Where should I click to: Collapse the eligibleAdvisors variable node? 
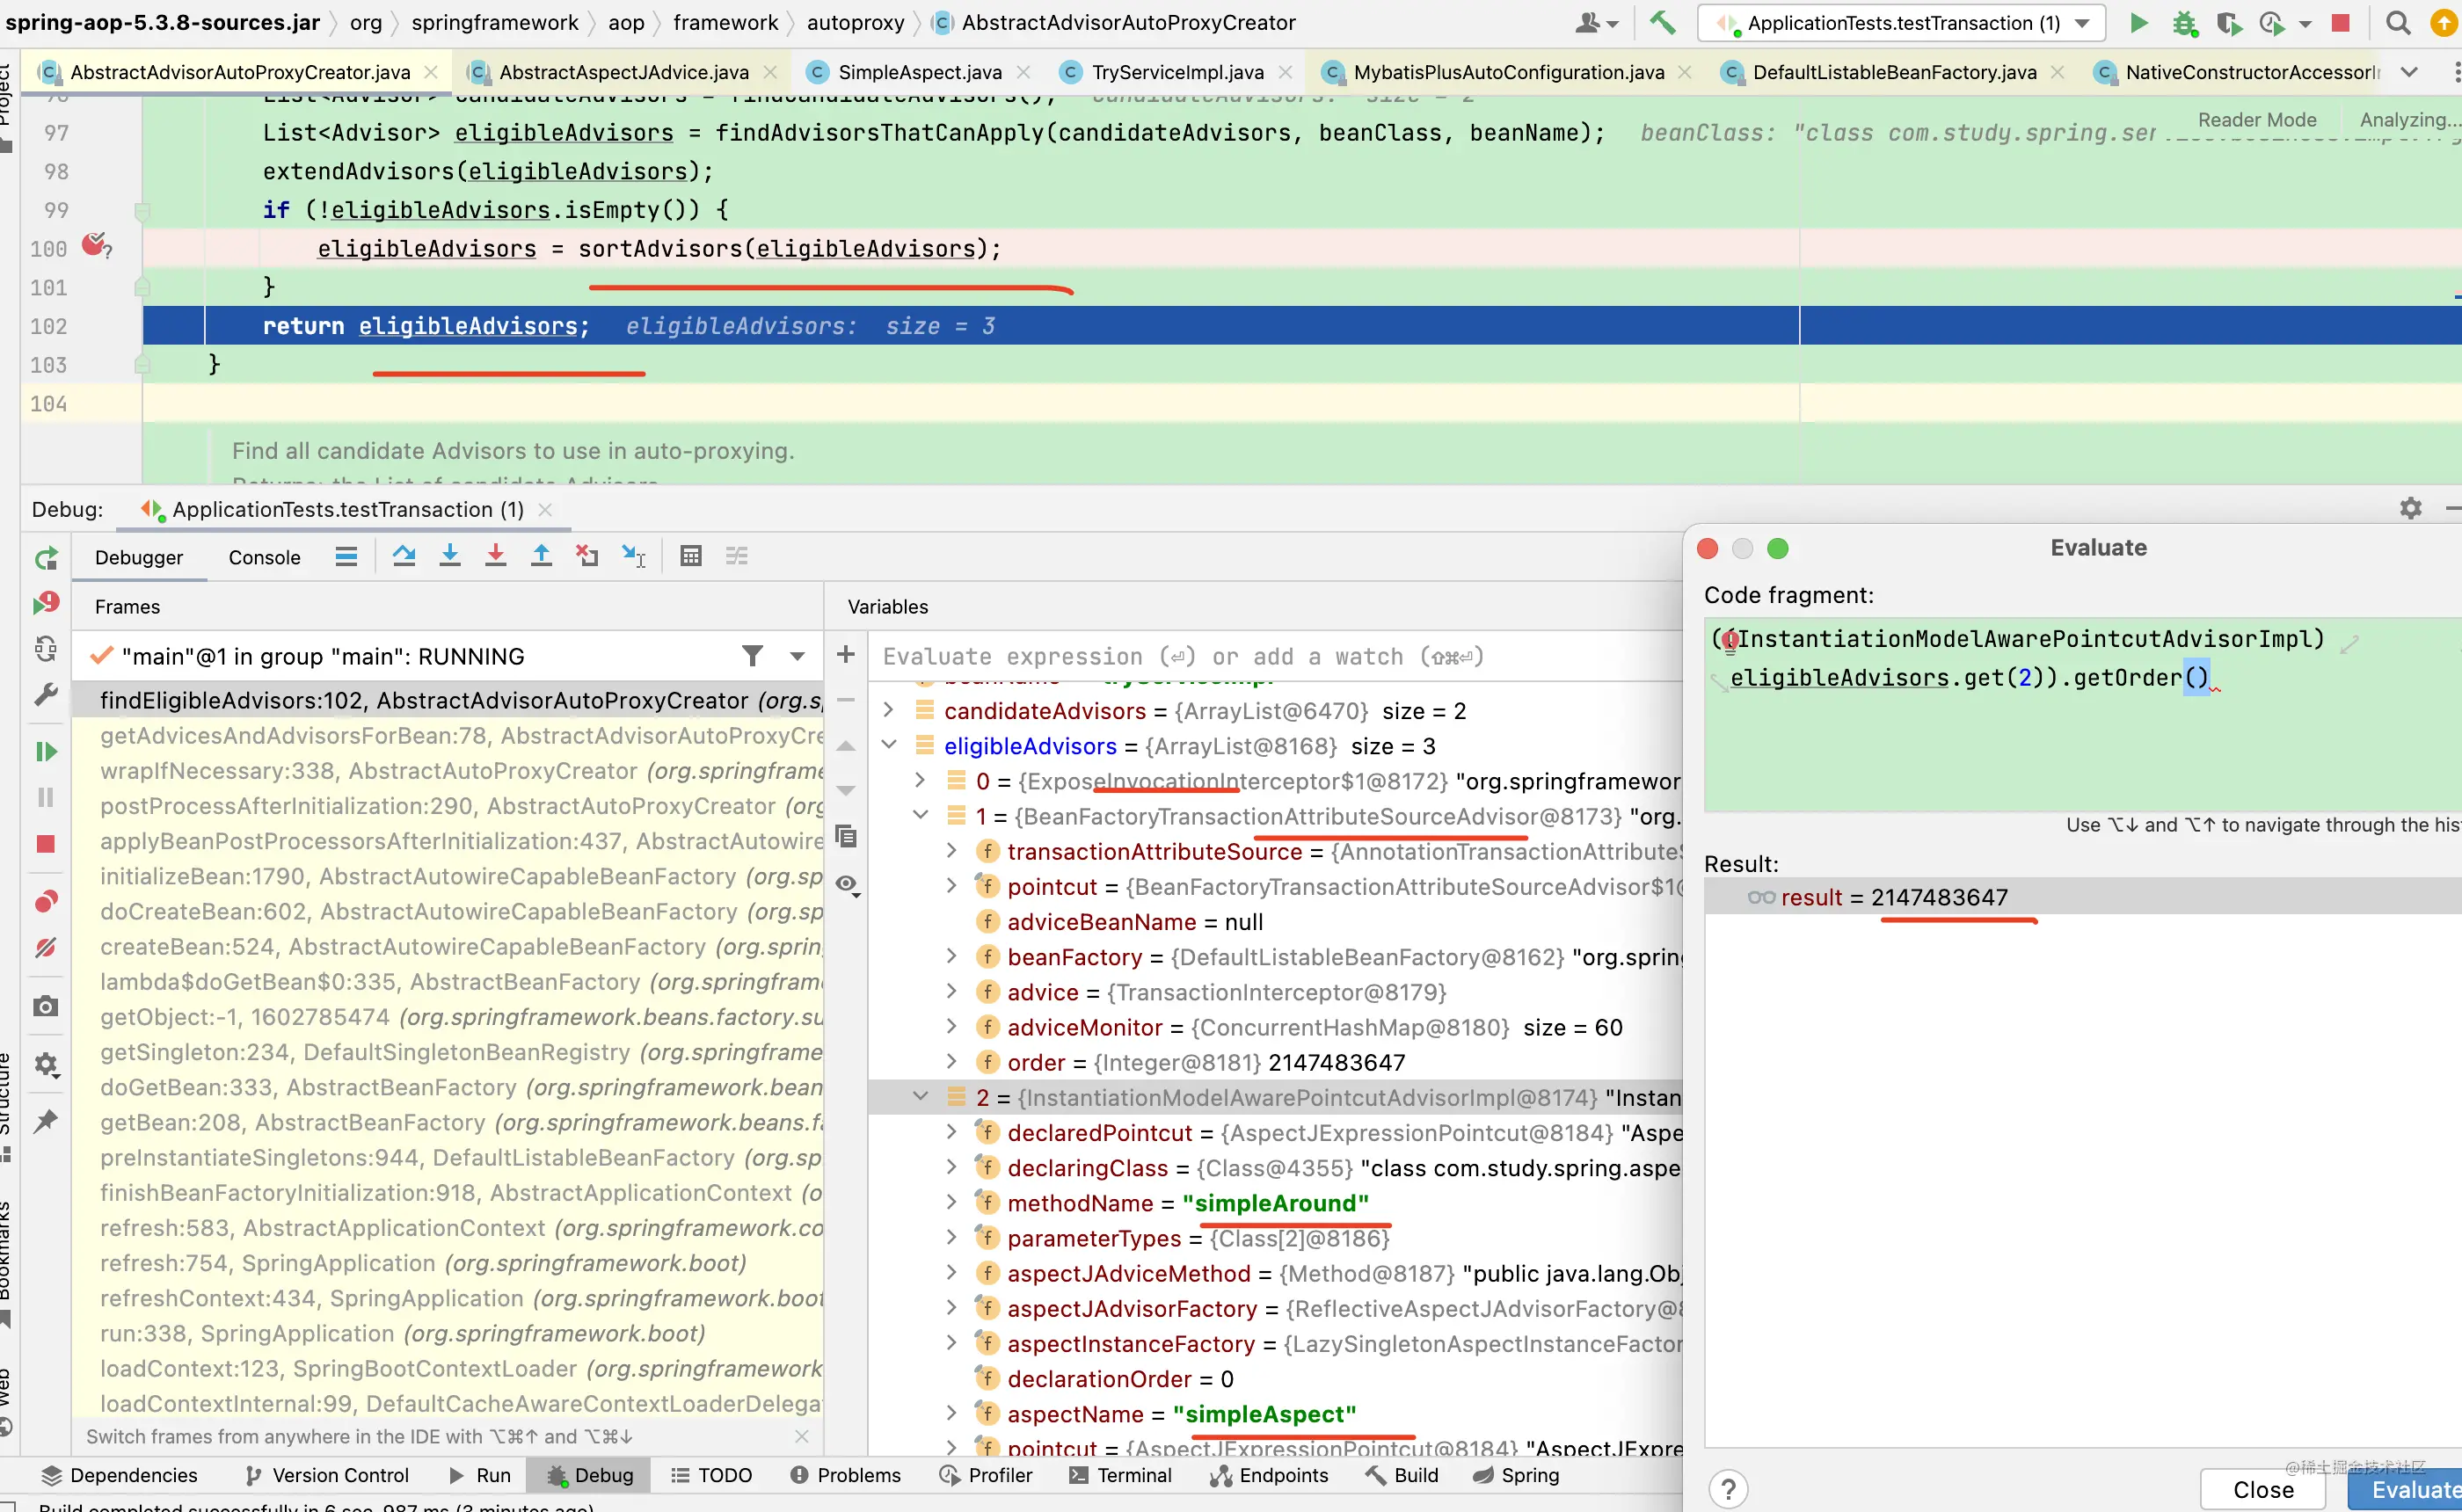point(888,745)
